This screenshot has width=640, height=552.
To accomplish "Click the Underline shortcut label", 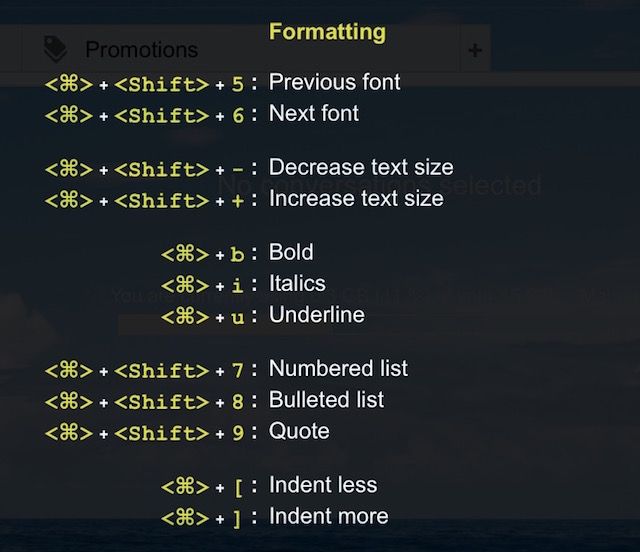I will coord(316,316).
